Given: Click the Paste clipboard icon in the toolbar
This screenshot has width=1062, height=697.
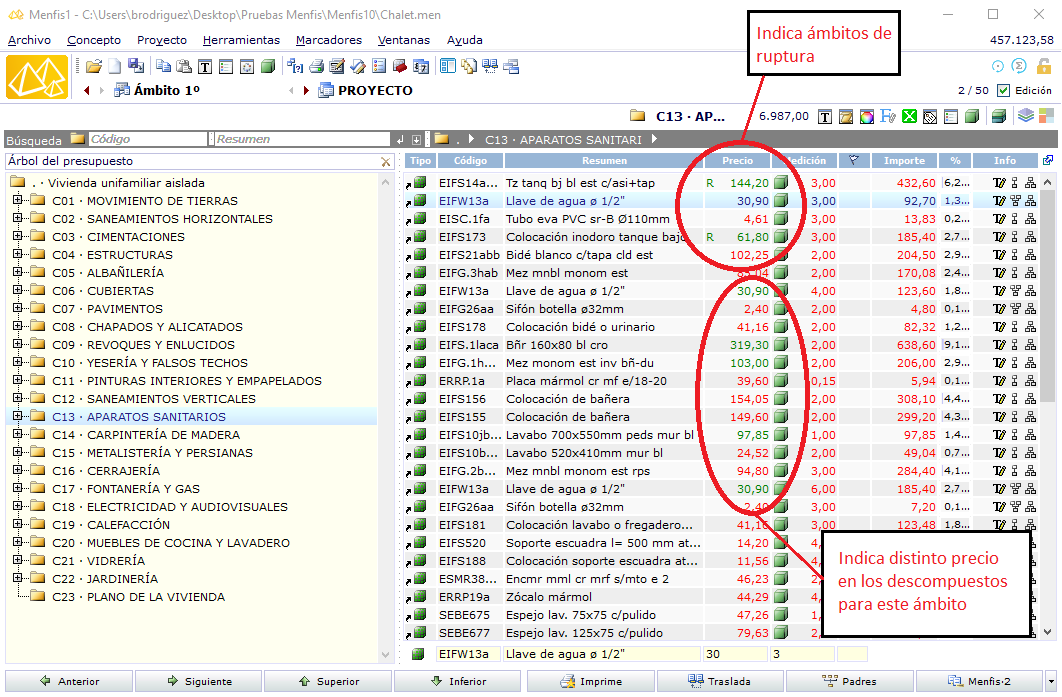Looking at the screenshot, I should 184,66.
